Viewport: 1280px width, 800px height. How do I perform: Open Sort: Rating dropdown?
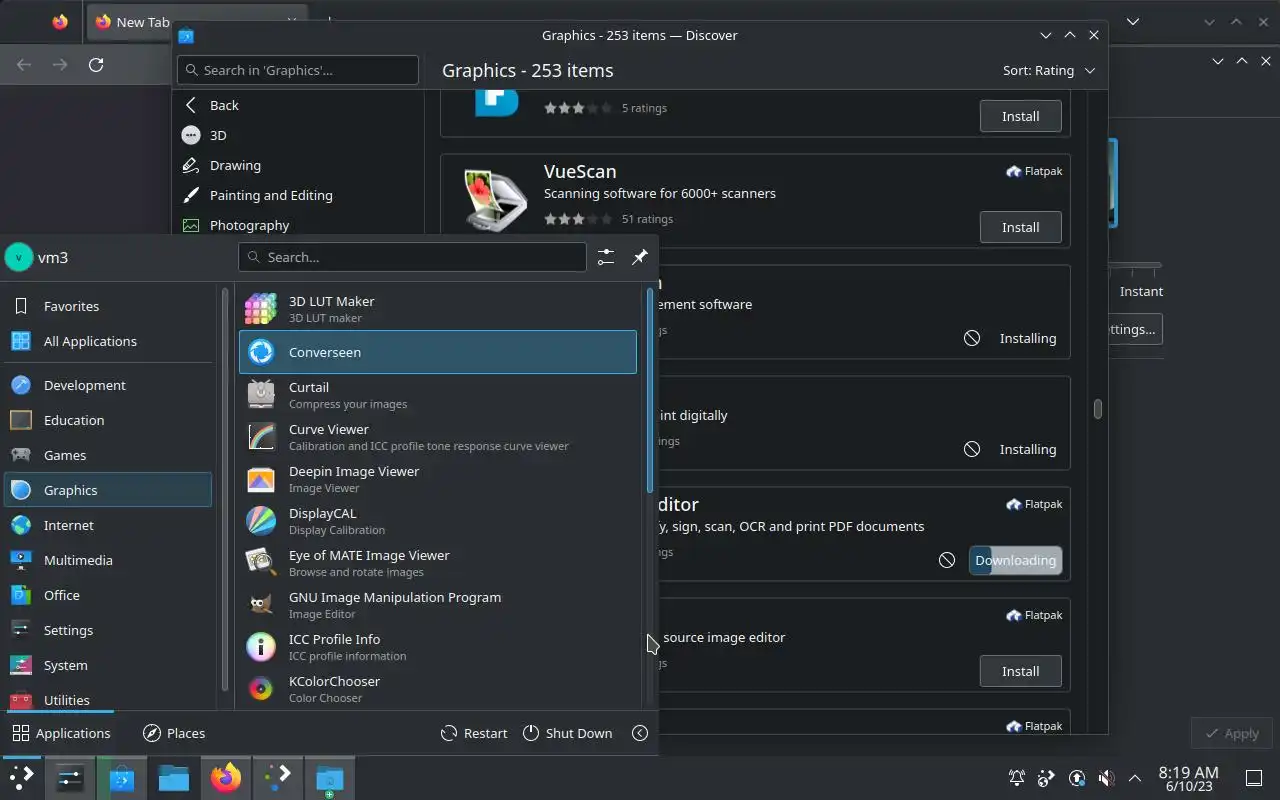tap(1049, 70)
